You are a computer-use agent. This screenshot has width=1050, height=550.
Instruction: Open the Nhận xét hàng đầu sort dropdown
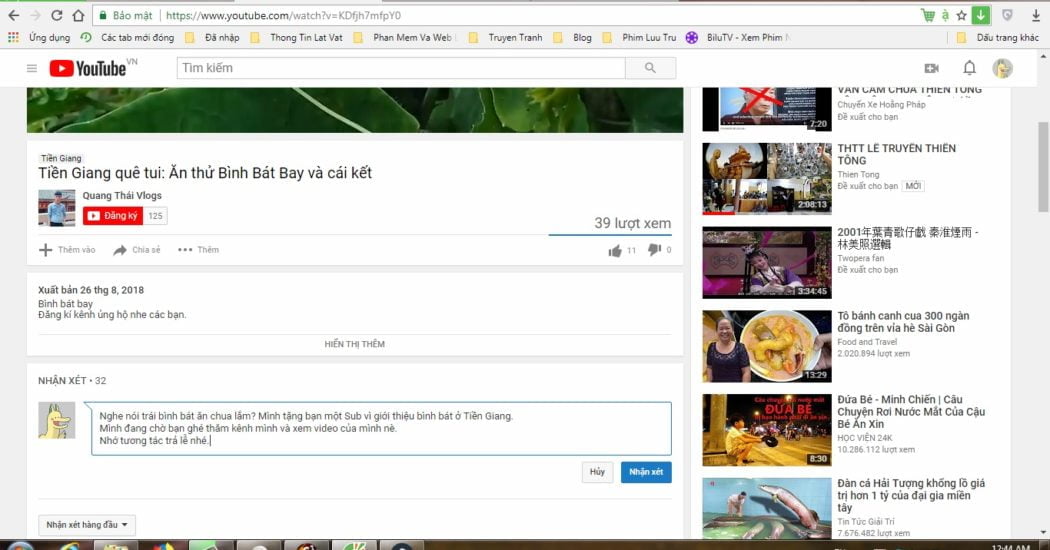[x=86, y=525]
